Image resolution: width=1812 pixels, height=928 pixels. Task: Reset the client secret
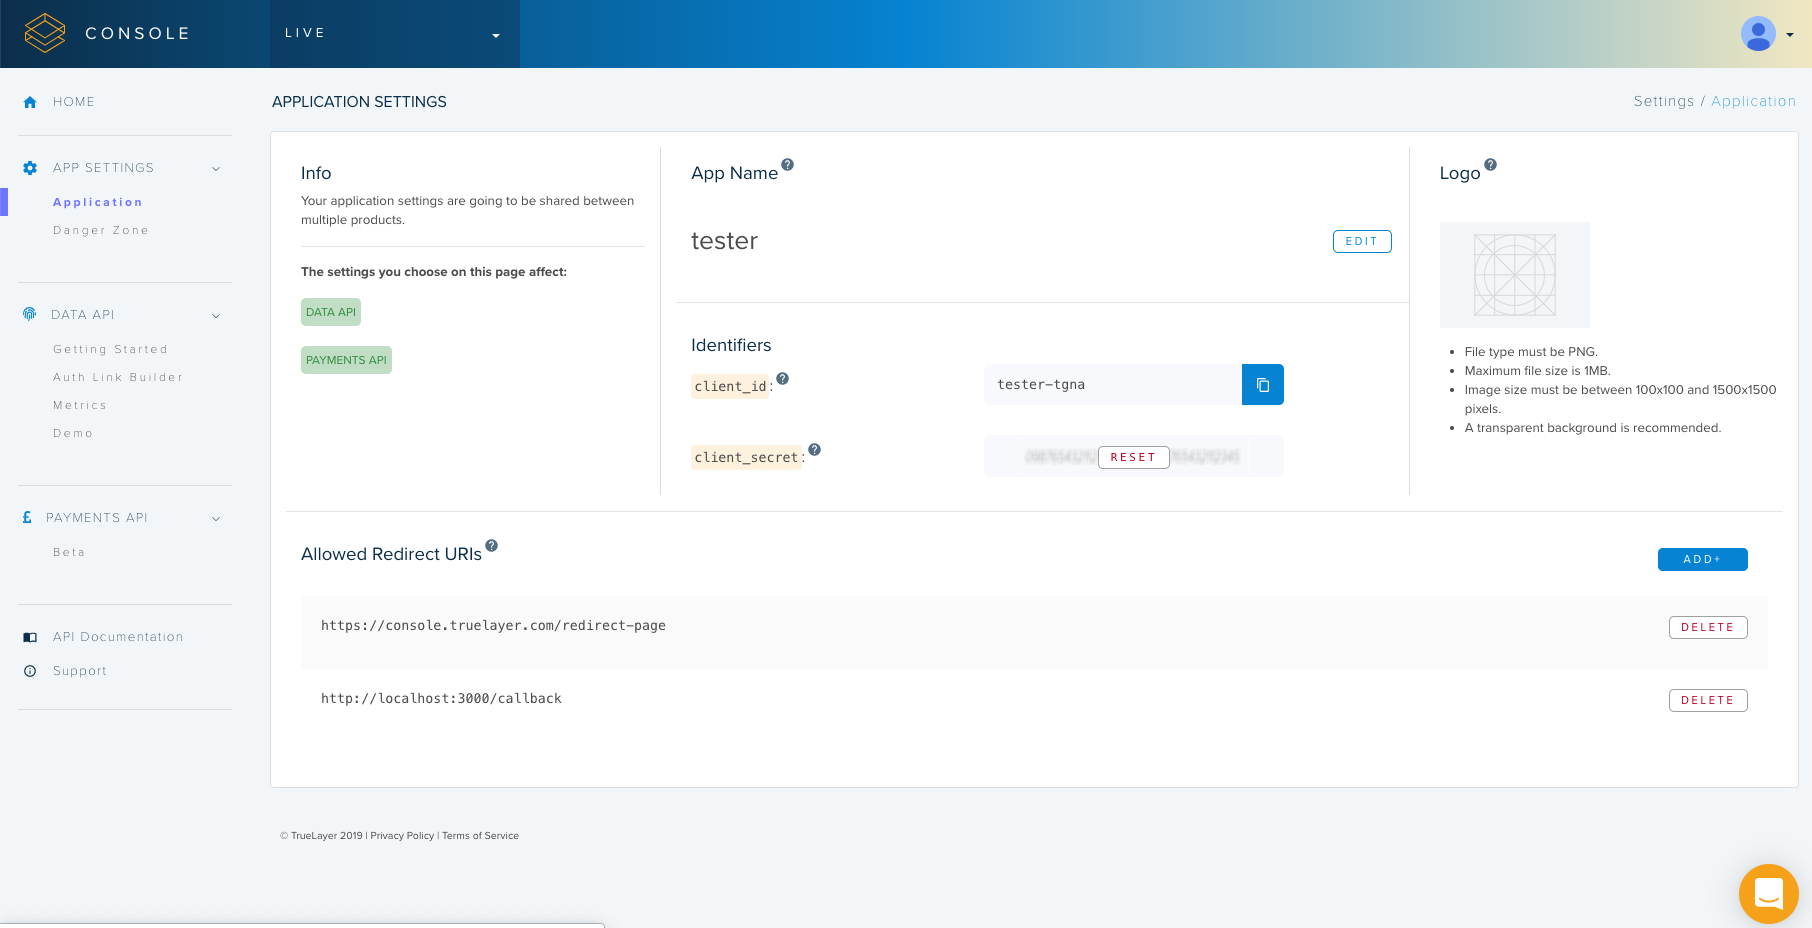tap(1133, 457)
